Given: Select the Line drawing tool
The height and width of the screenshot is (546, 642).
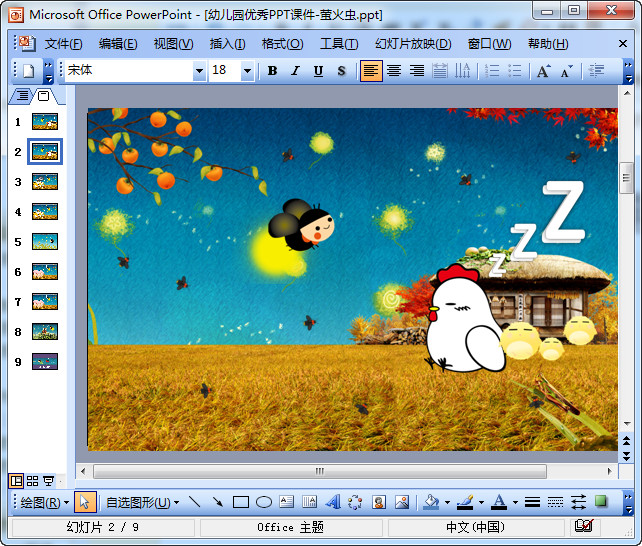Looking at the screenshot, I should (x=194, y=502).
